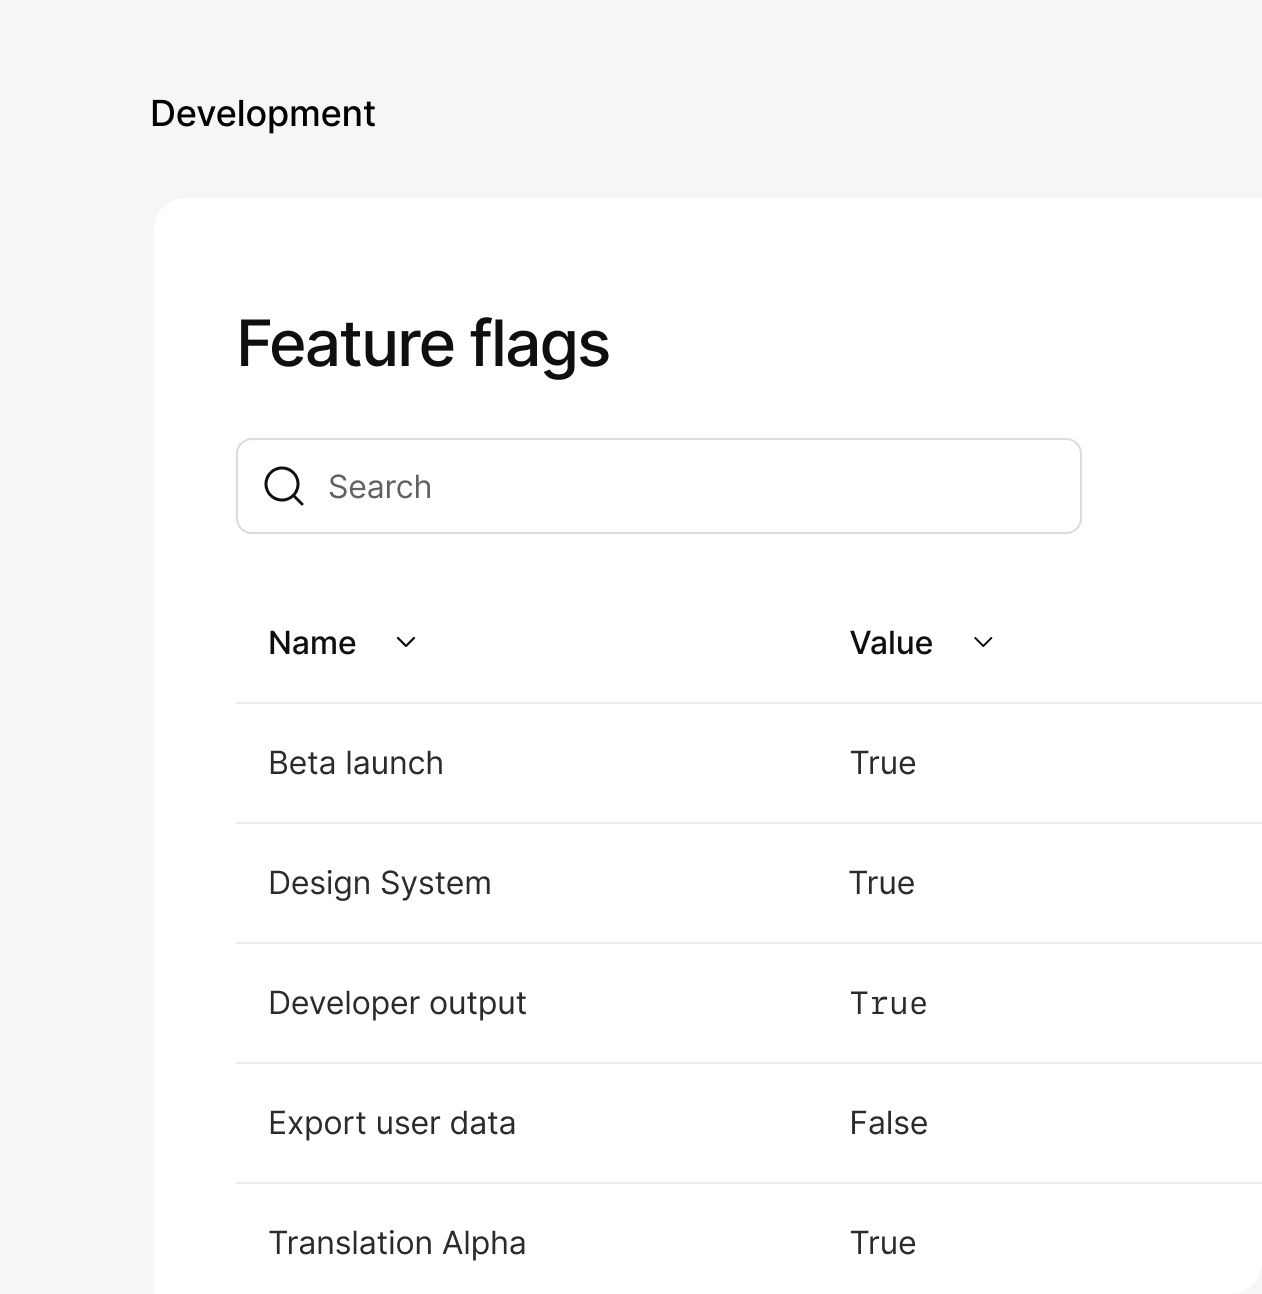Enable the Export user data flag
Image resolution: width=1262 pixels, height=1294 pixels.
[888, 1123]
